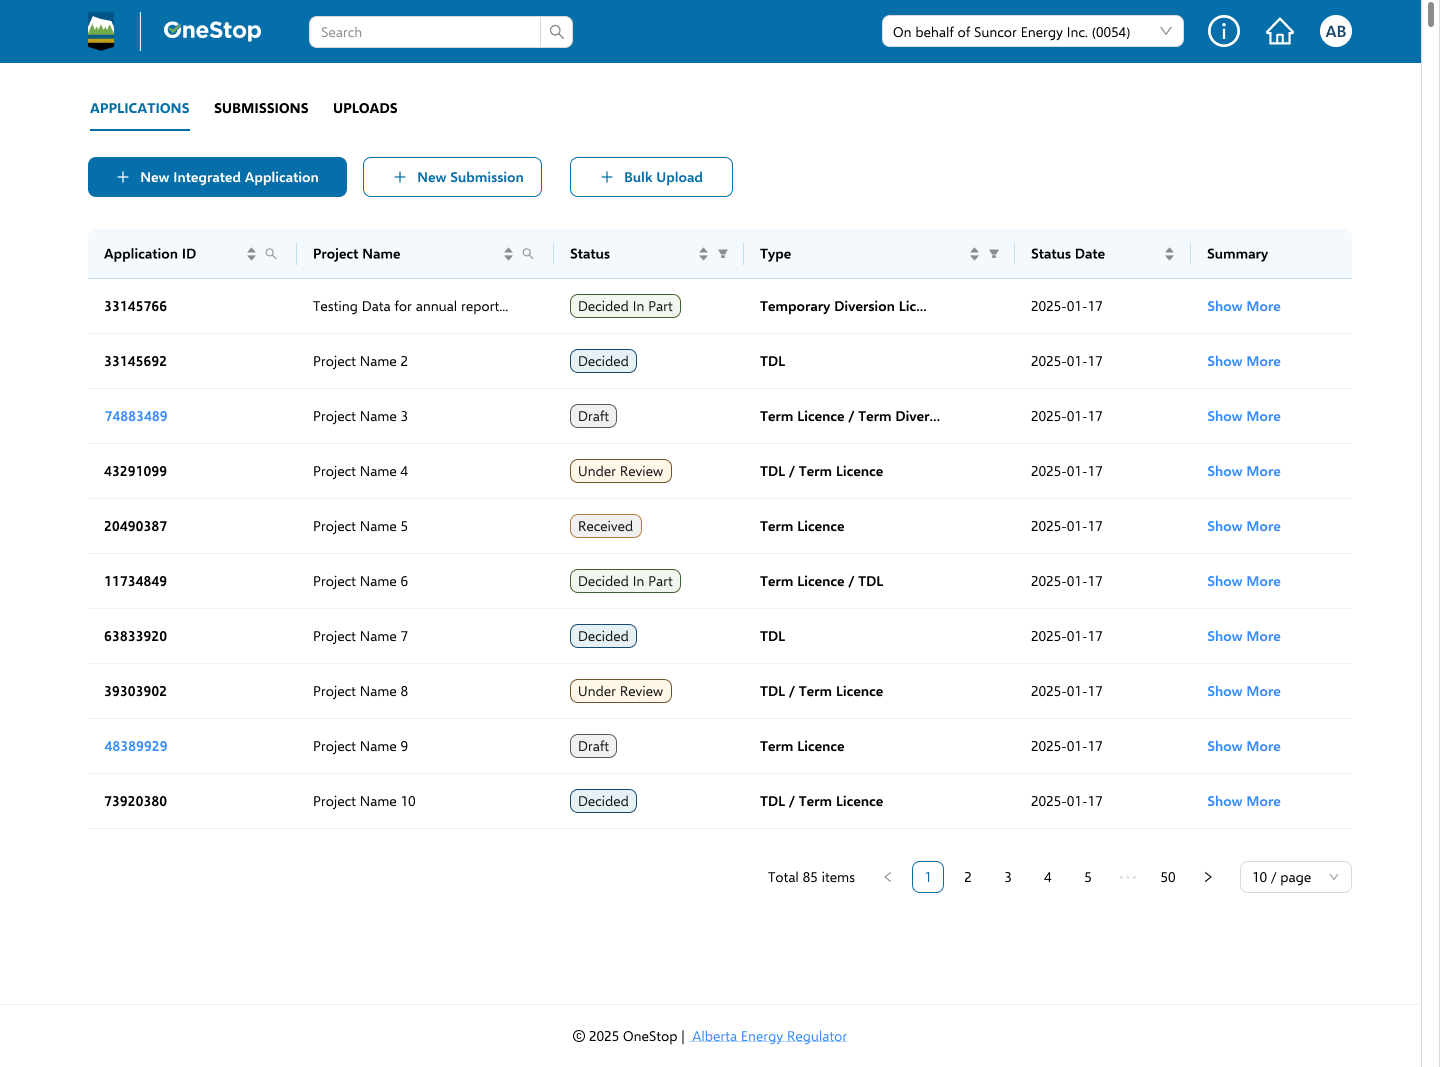
Task: Click the 'Total 85 items' text
Action: point(812,877)
